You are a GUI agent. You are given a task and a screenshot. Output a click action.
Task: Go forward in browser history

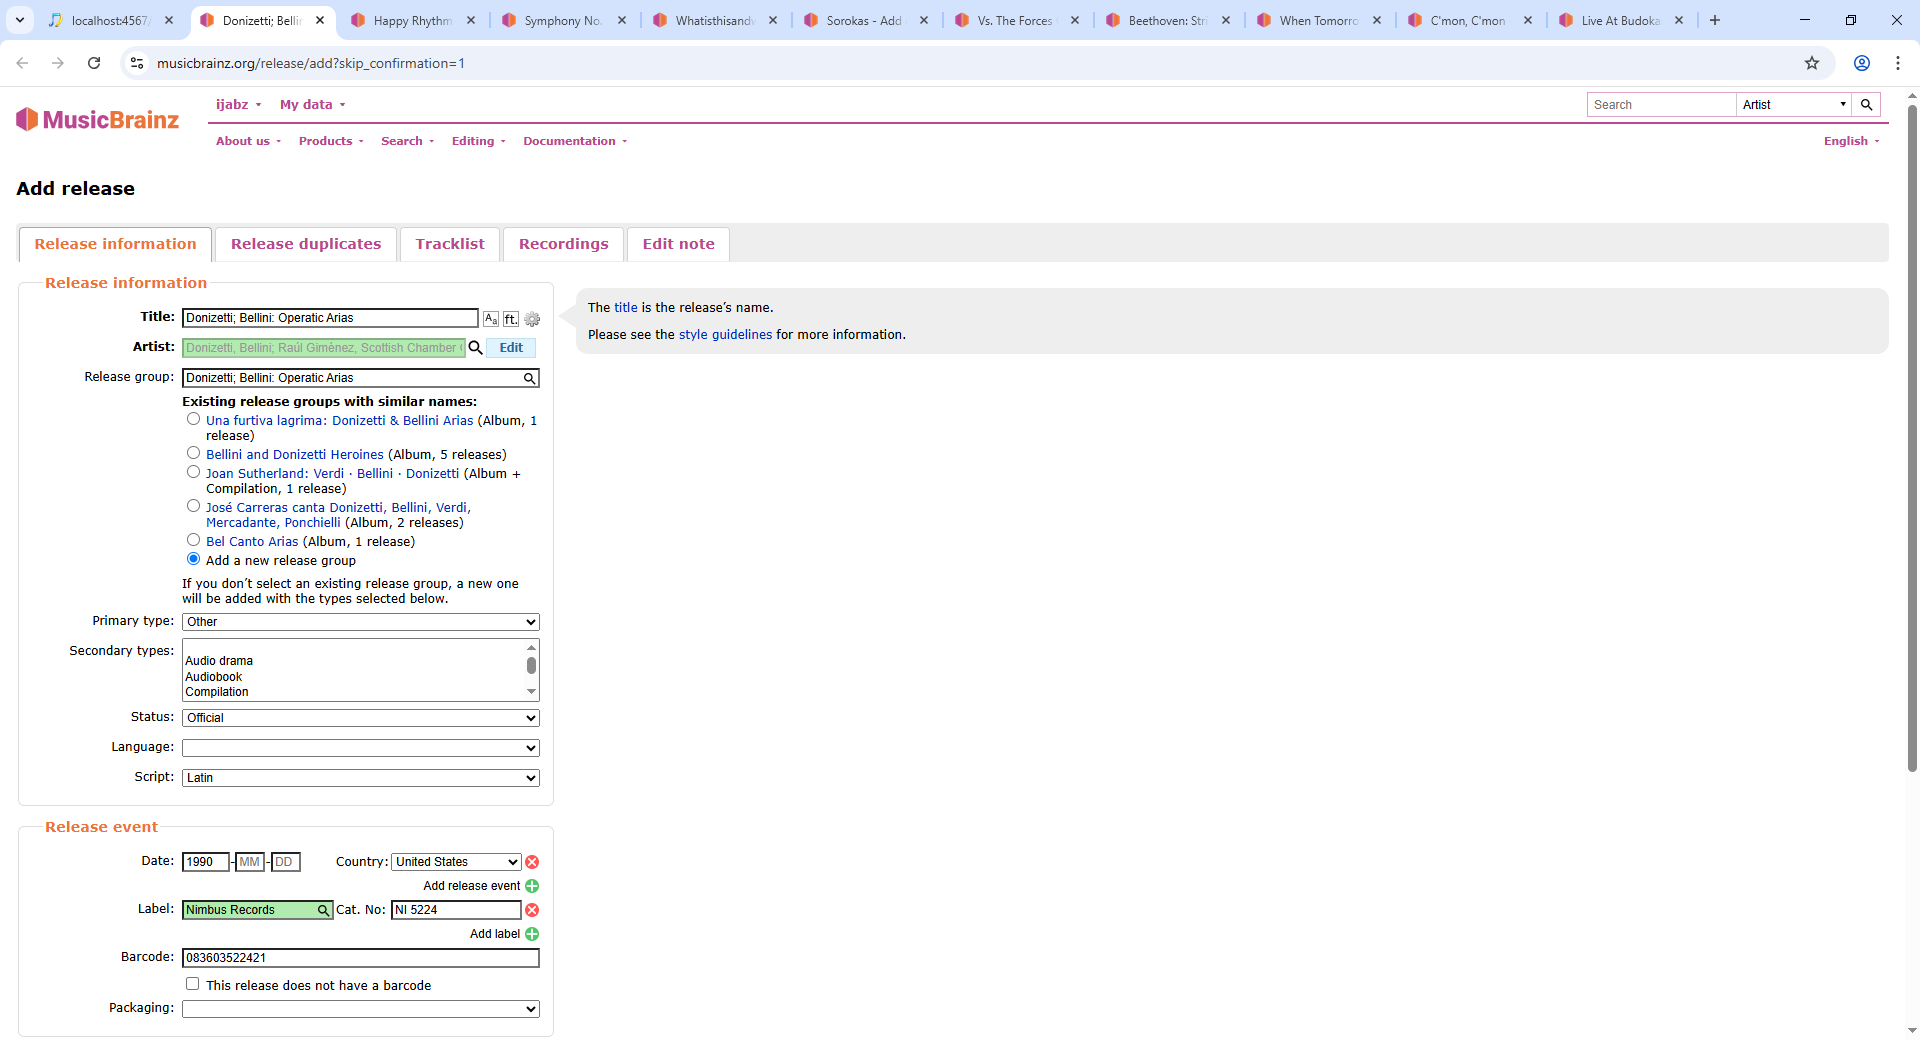click(58, 63)
